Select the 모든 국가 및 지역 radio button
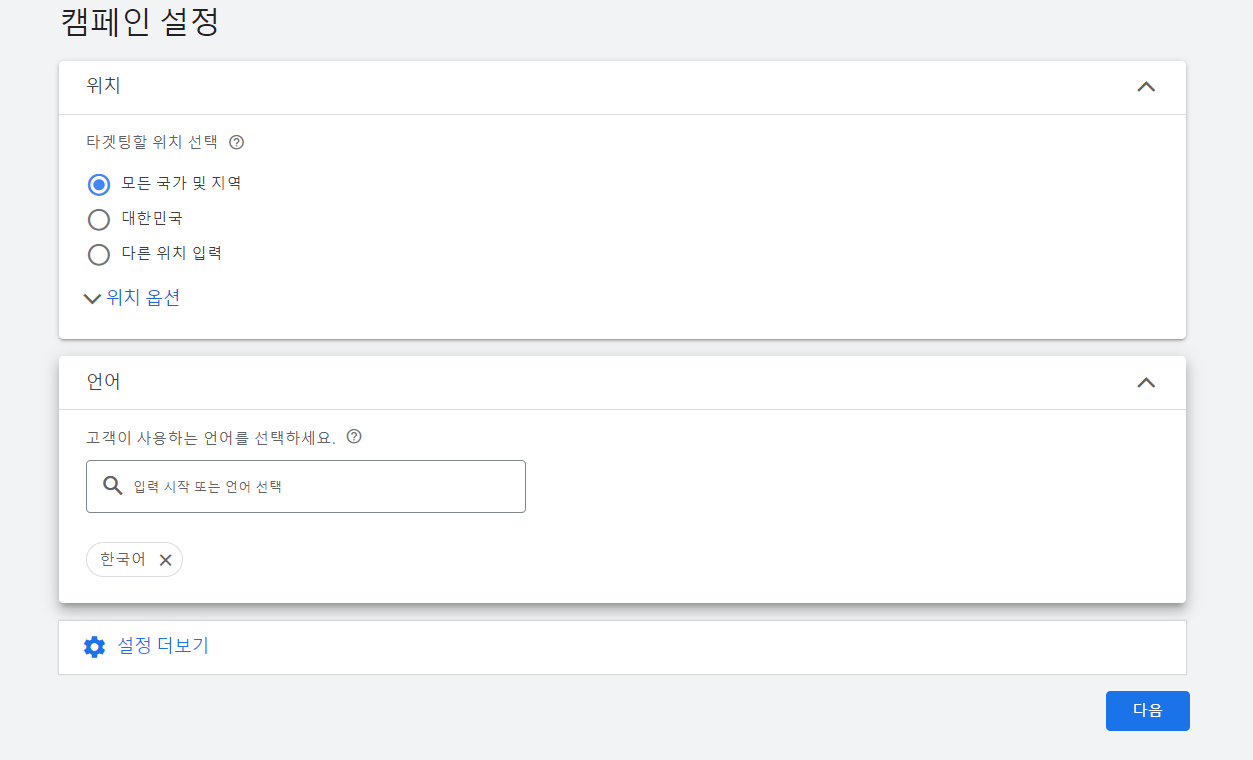This screenshot has height=760, width=1253. 99,184
